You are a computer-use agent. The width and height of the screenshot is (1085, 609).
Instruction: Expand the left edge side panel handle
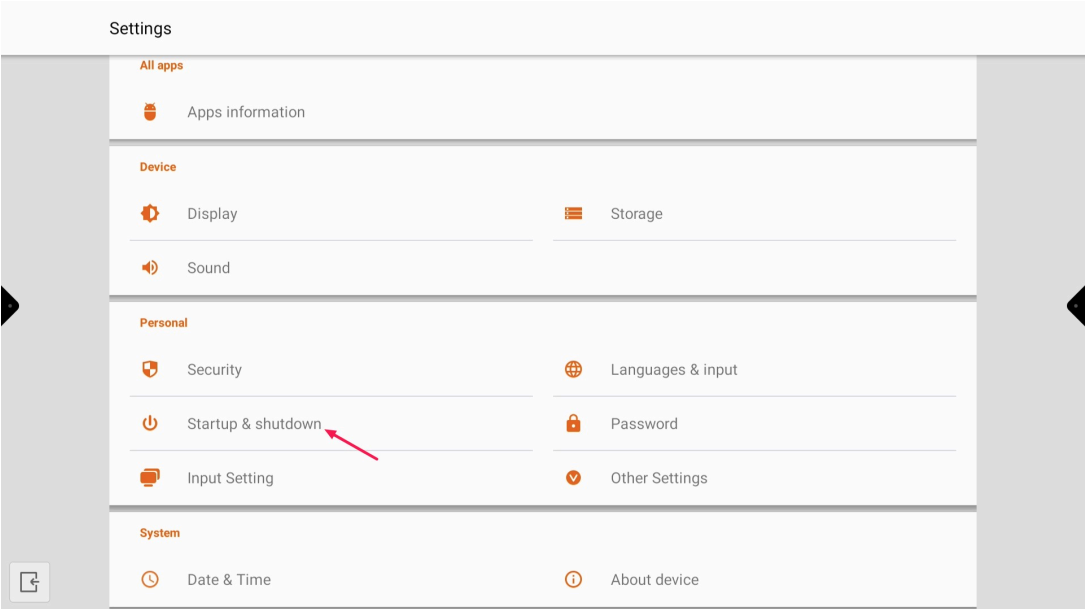click(9, 305)
